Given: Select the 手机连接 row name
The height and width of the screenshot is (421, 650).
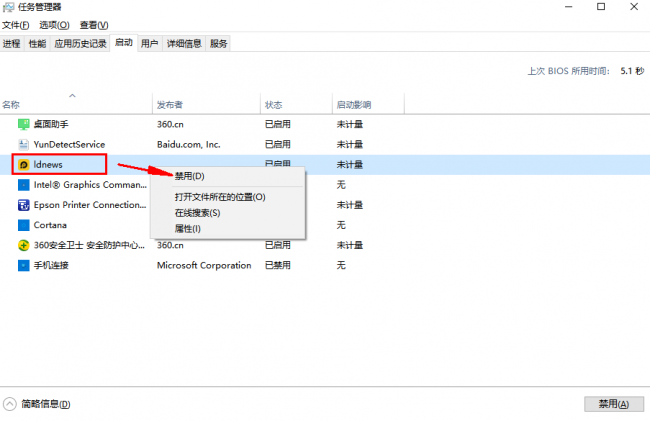Looking at the screenshot, I should coord(51,265).
